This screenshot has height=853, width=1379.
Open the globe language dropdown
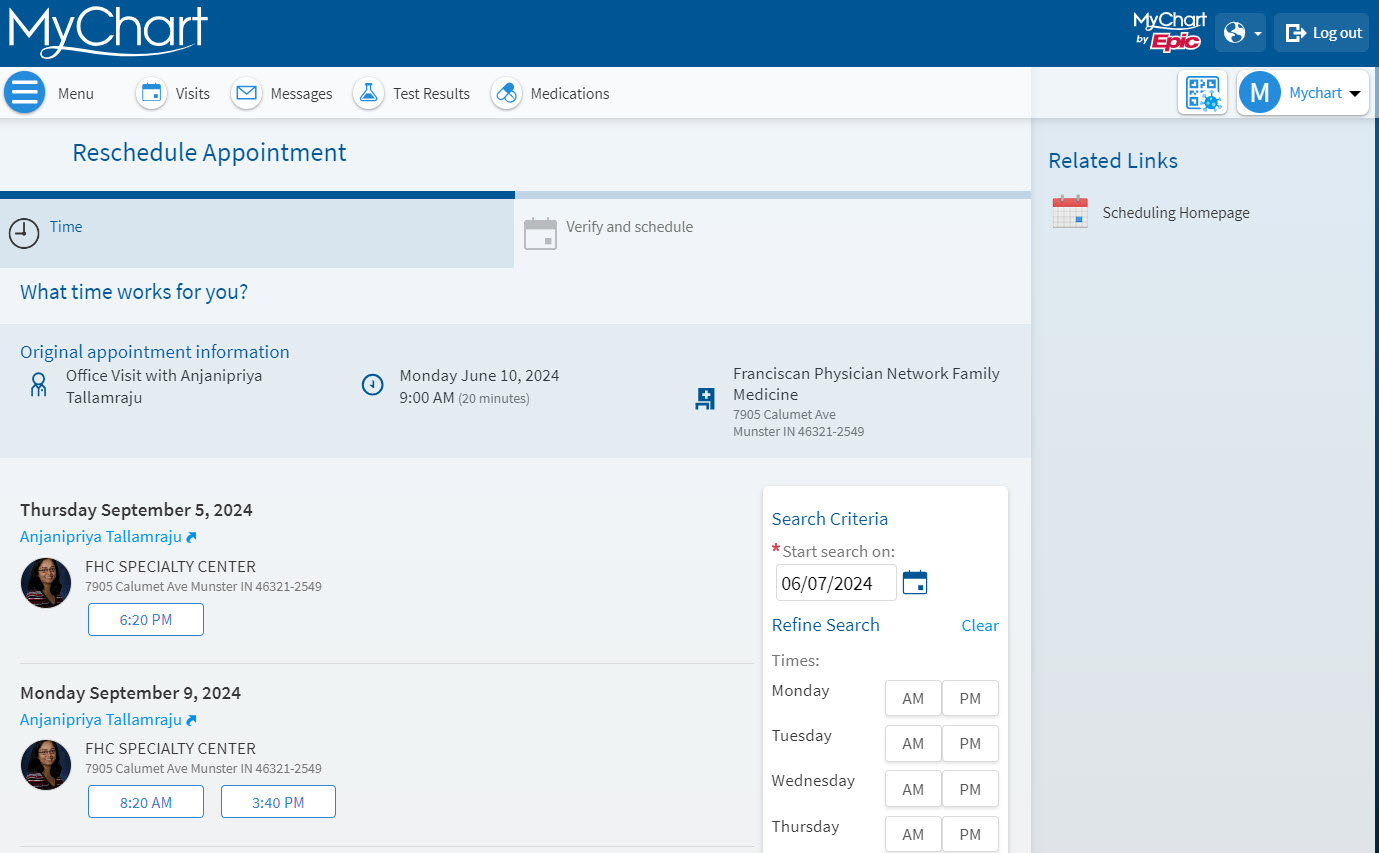tap(1241, 33)
